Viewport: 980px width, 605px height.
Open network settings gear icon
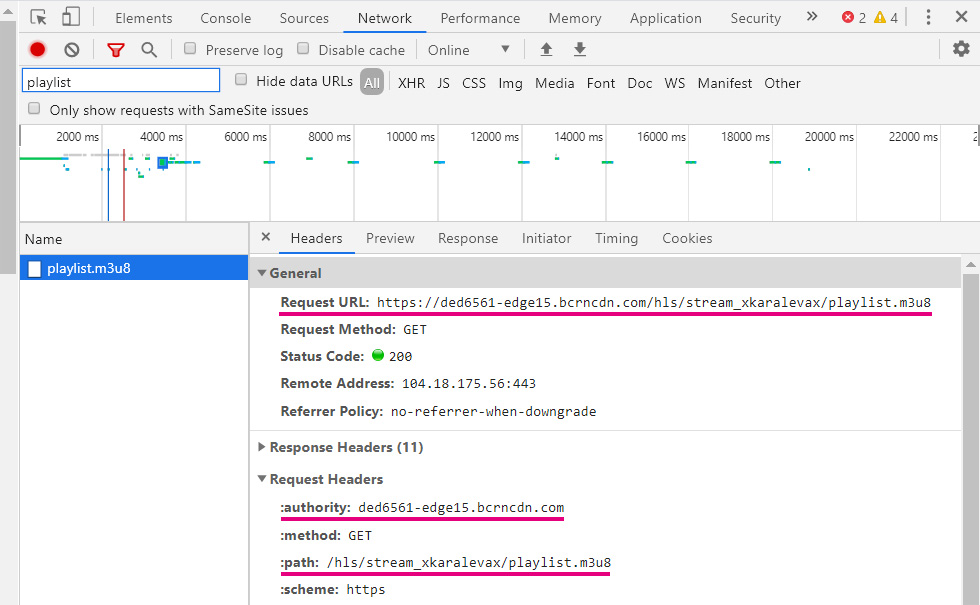click(961, 49)
